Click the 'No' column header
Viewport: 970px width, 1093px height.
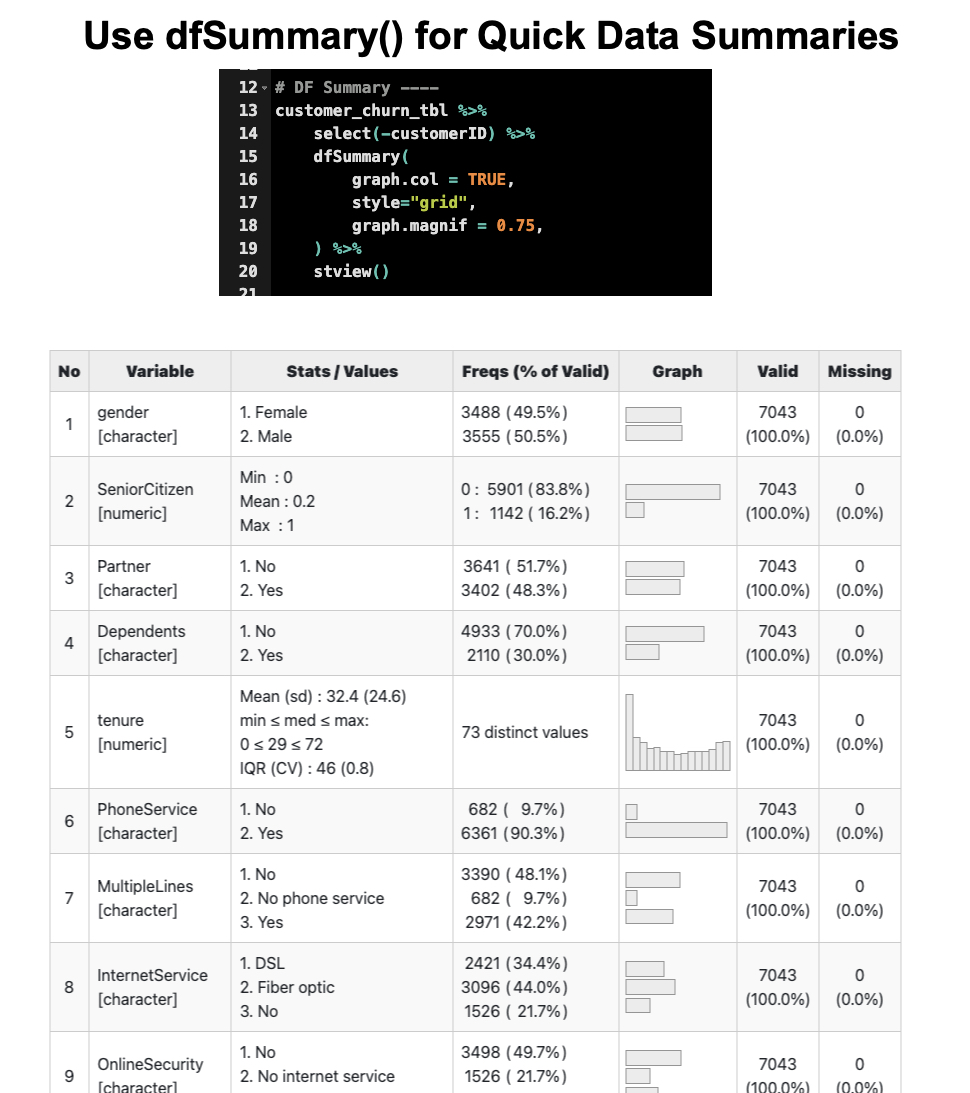click(69, 372)
